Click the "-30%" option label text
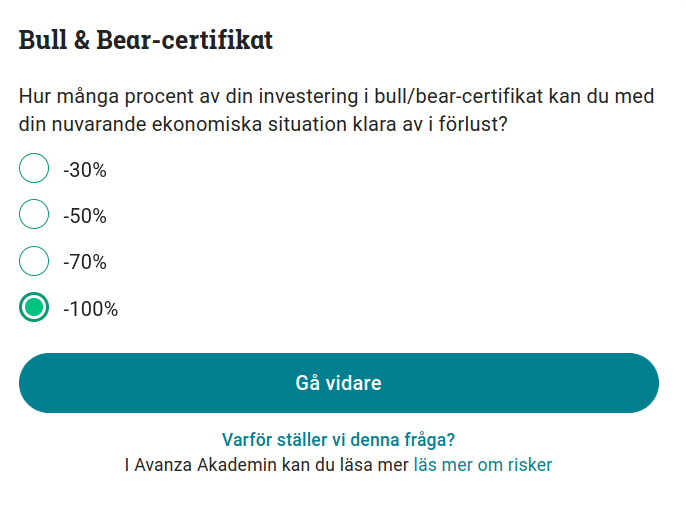 pyautogui.click(x=85, y=170)
